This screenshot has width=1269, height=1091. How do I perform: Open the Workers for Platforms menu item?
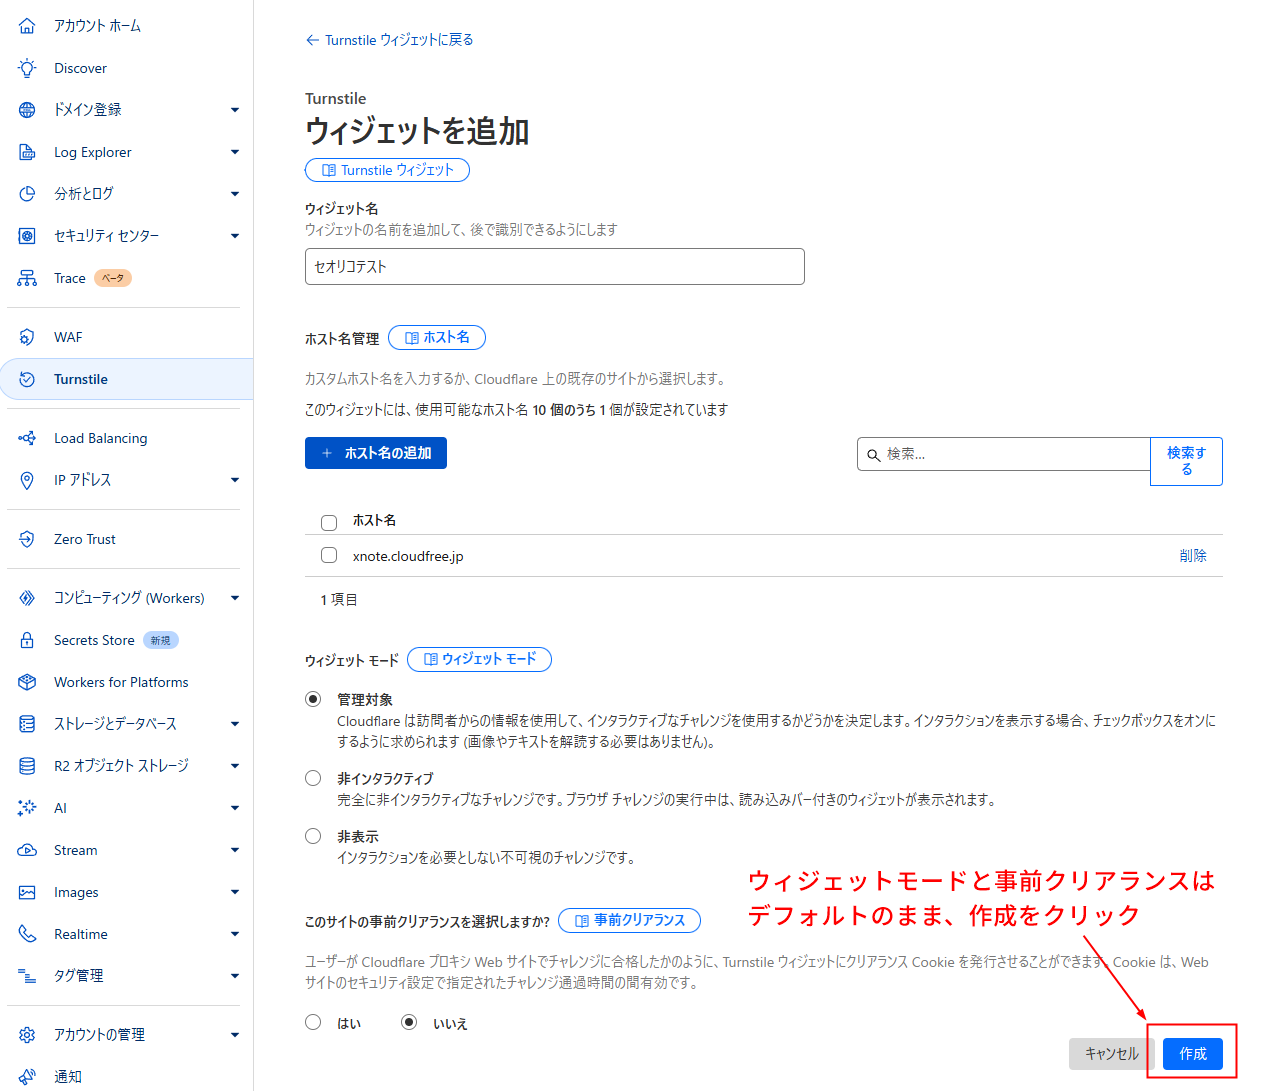click(x=121, y=682)
